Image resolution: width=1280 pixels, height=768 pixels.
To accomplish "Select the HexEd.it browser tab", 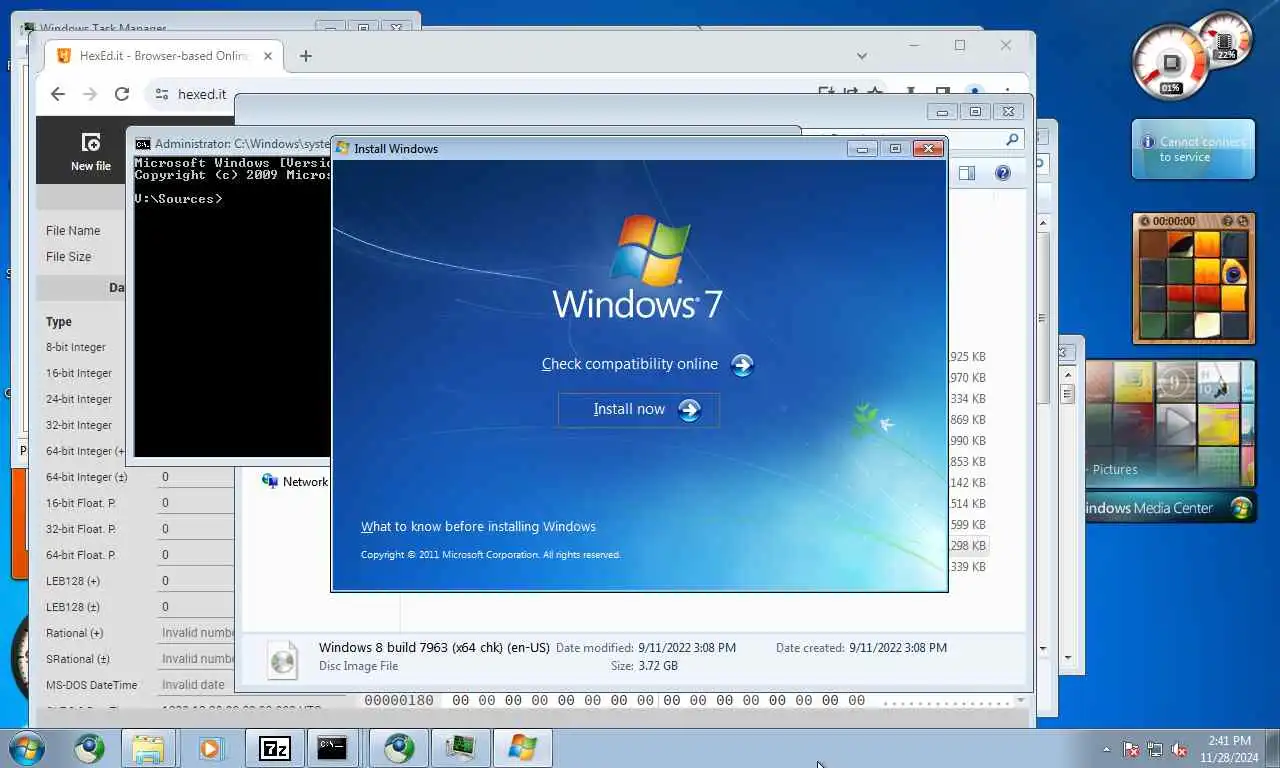I will [x=162, y=56].
